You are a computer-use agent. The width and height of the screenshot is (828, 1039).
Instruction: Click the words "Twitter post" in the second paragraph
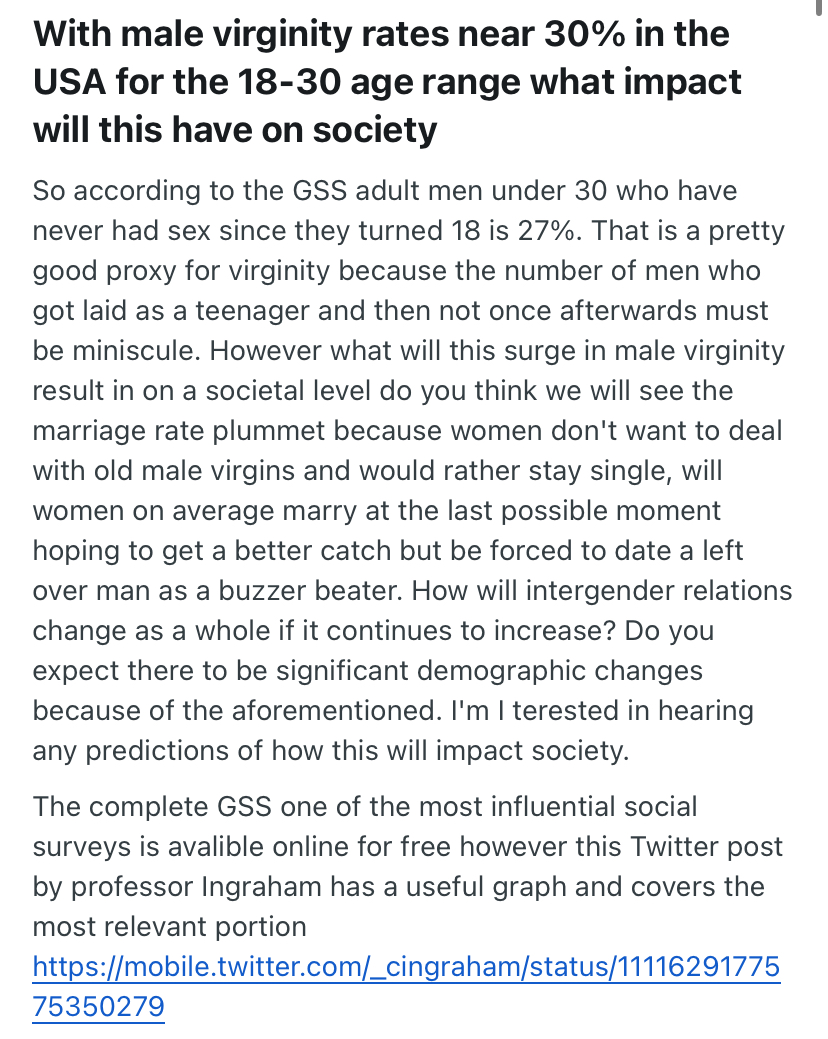coord(707,847)
